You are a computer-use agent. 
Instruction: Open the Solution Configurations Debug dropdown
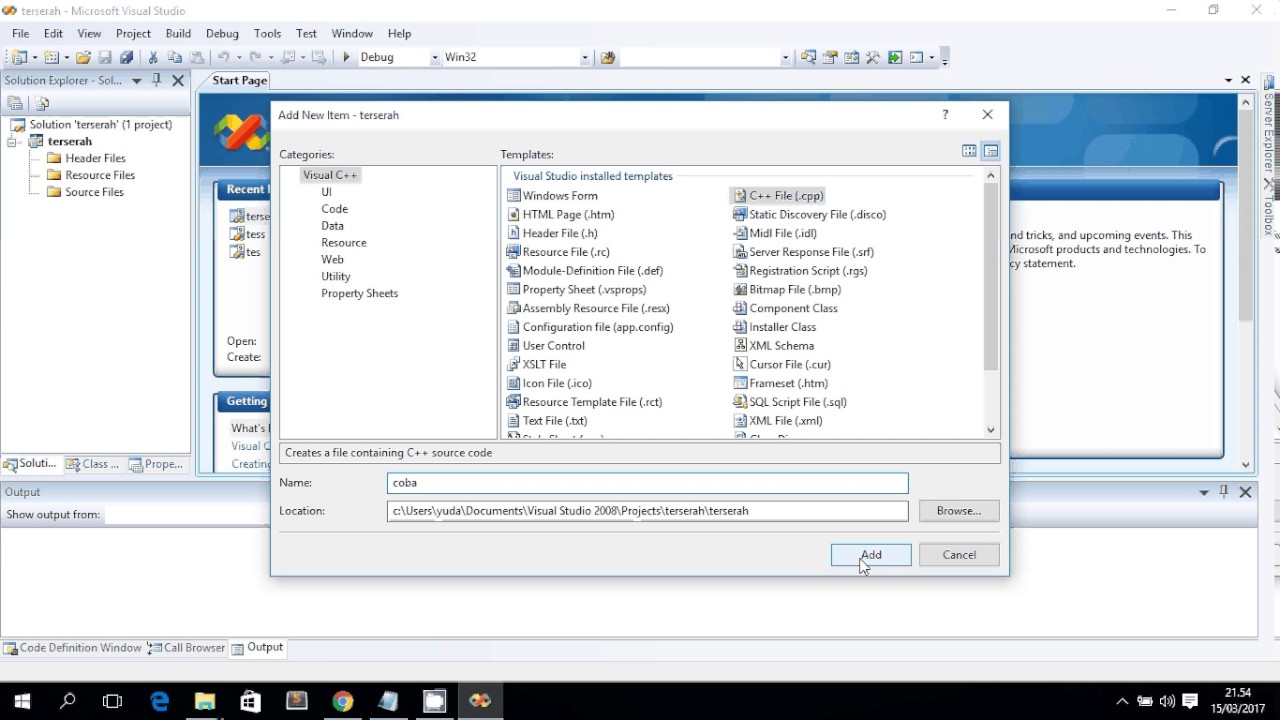pyautogui.click(x=435, y=58)
